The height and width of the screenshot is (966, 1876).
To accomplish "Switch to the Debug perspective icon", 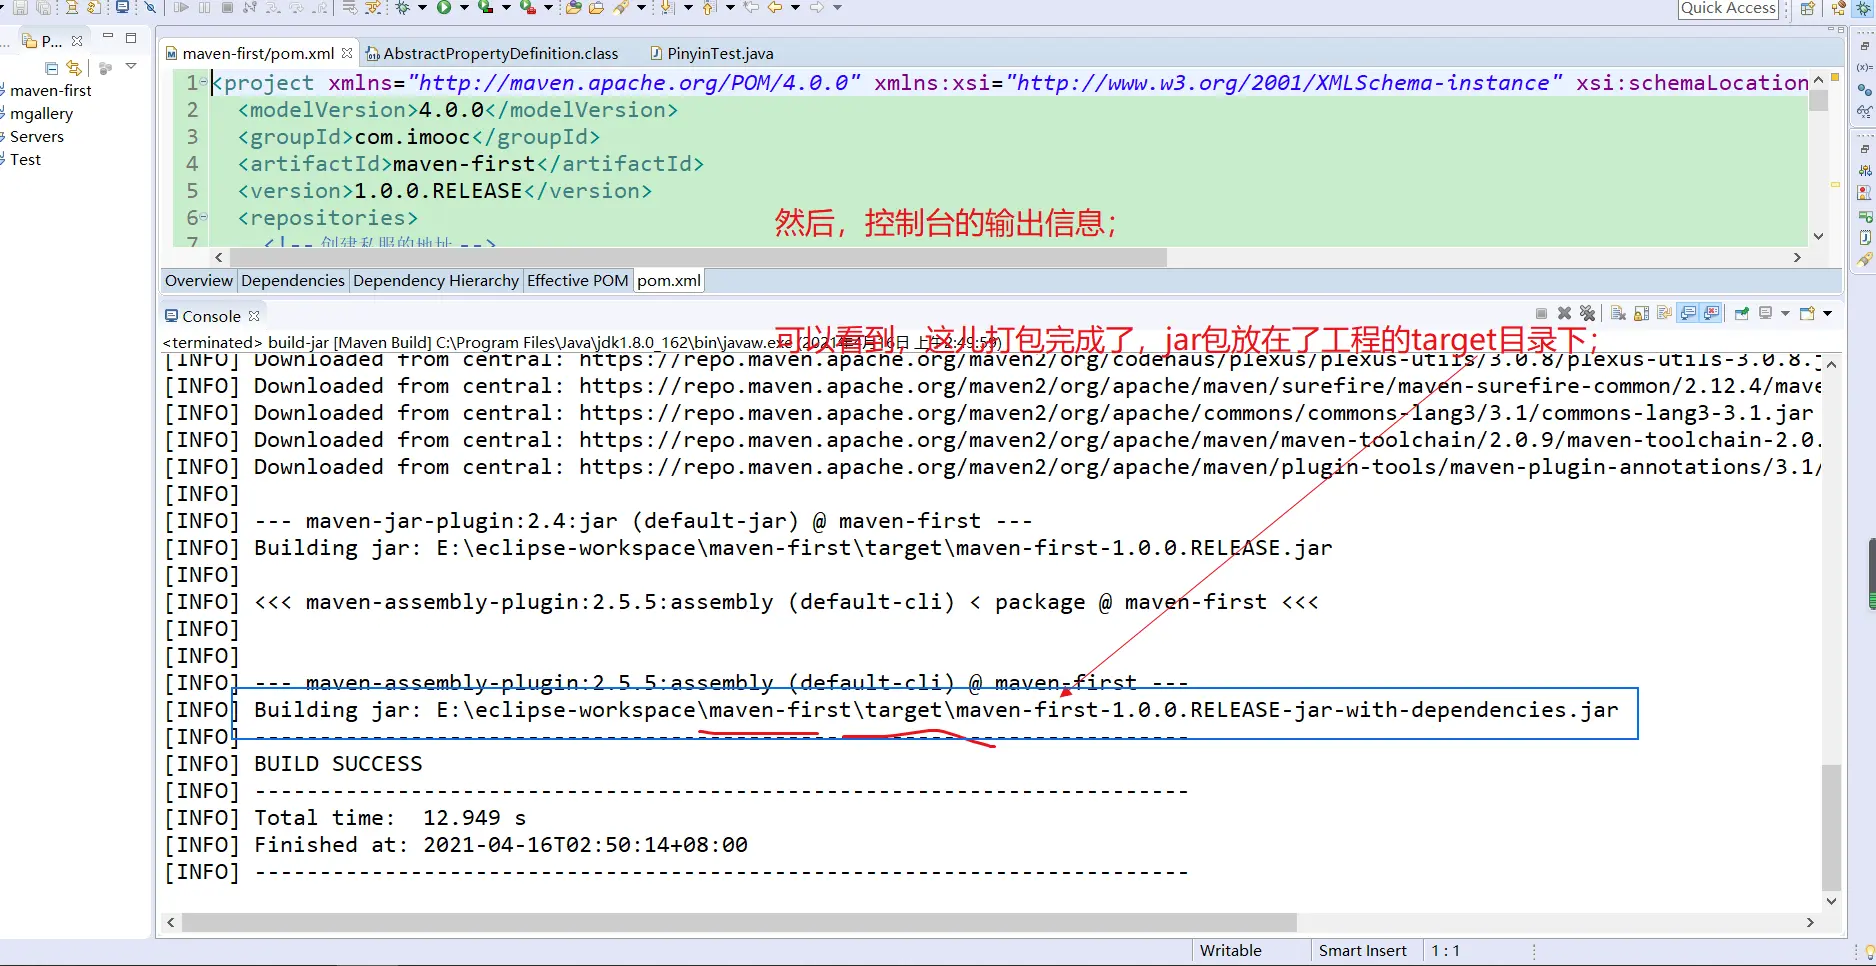I will [x=1864, y=8].
